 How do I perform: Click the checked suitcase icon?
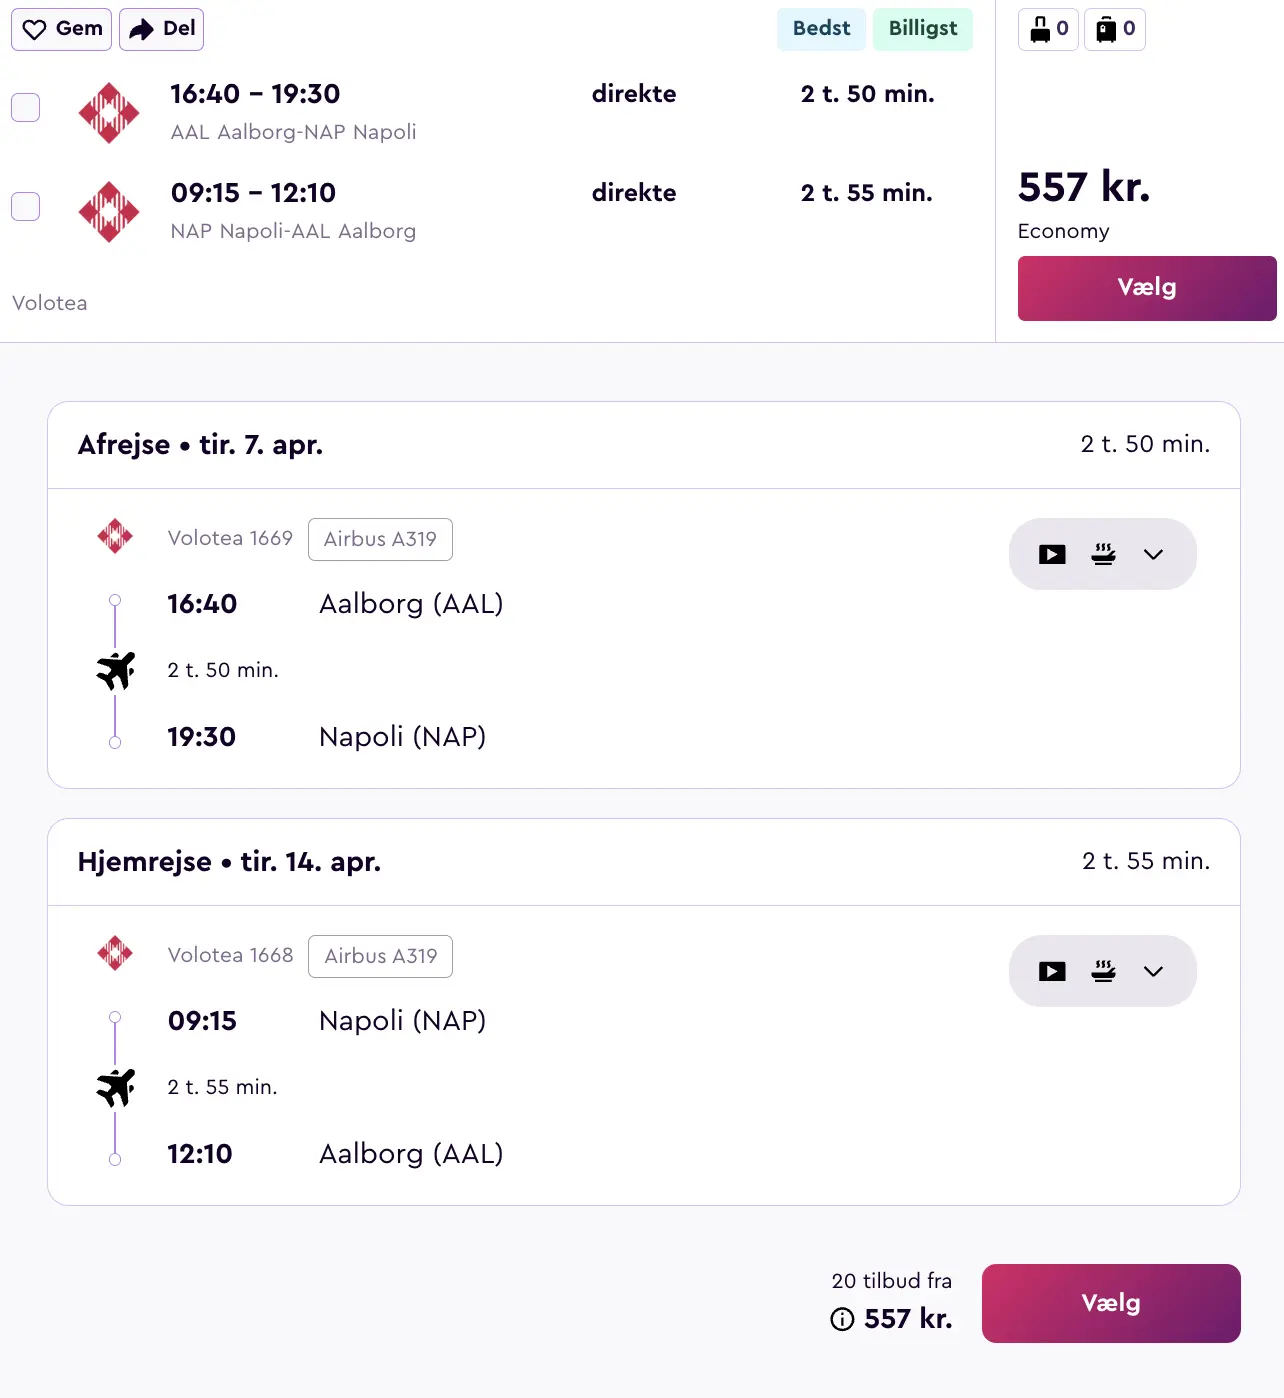click(x=1107, y=29)
